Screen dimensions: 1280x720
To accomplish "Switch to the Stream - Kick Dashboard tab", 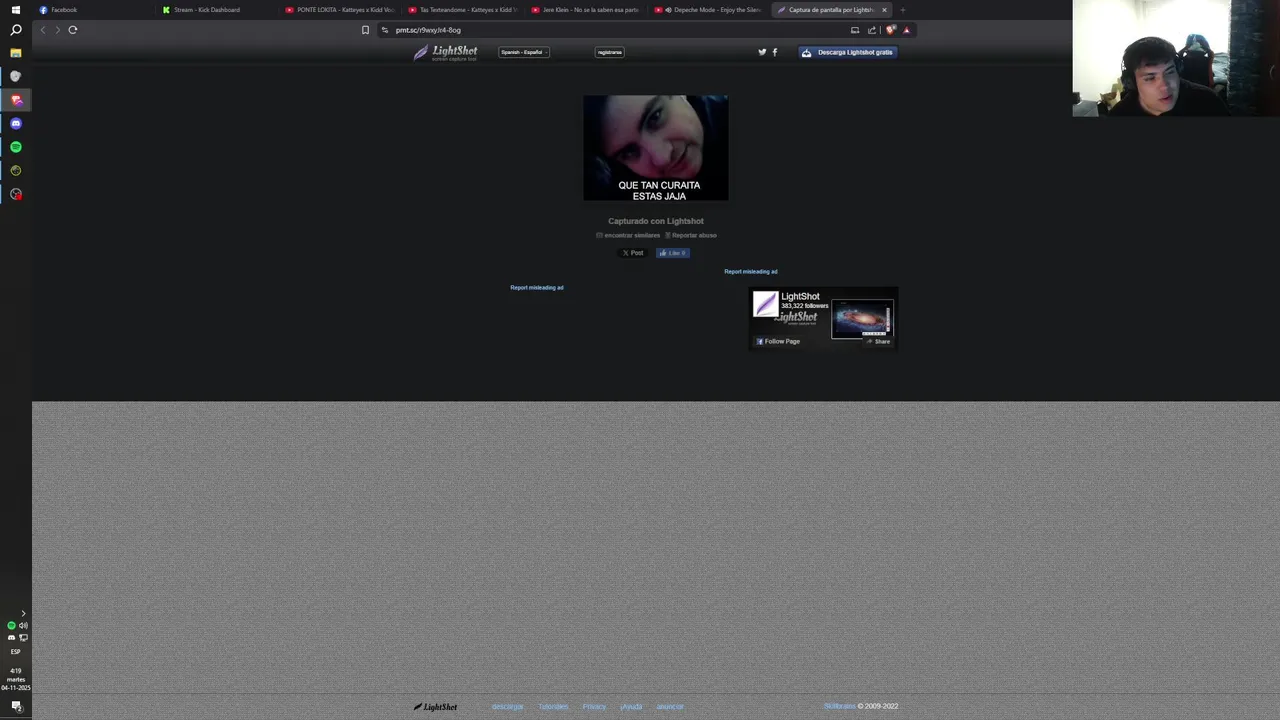I will click(x=214, y=10).
